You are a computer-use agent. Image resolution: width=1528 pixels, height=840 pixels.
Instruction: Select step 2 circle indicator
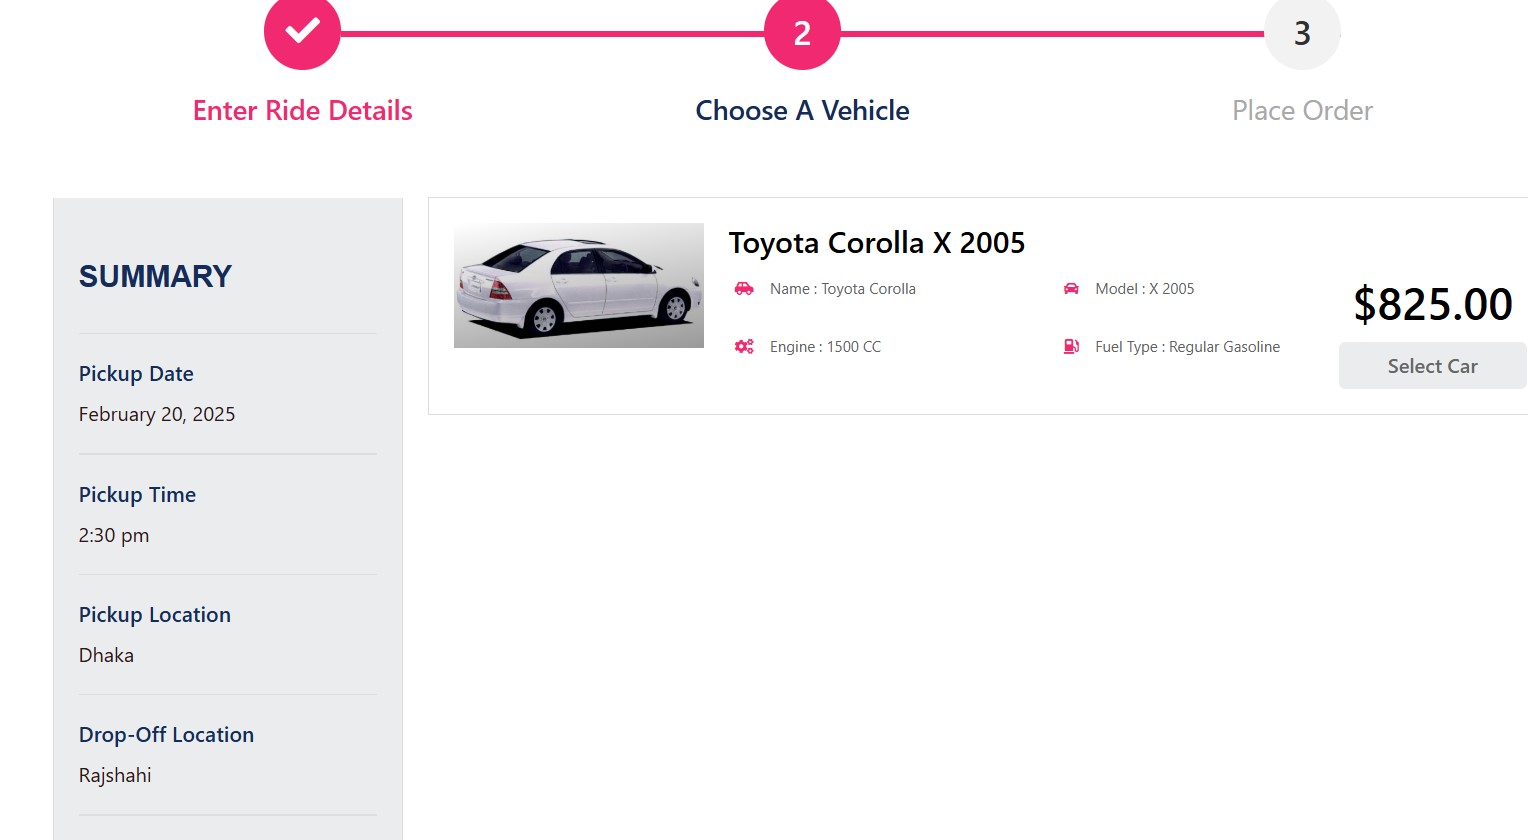[x=802, y=32]
